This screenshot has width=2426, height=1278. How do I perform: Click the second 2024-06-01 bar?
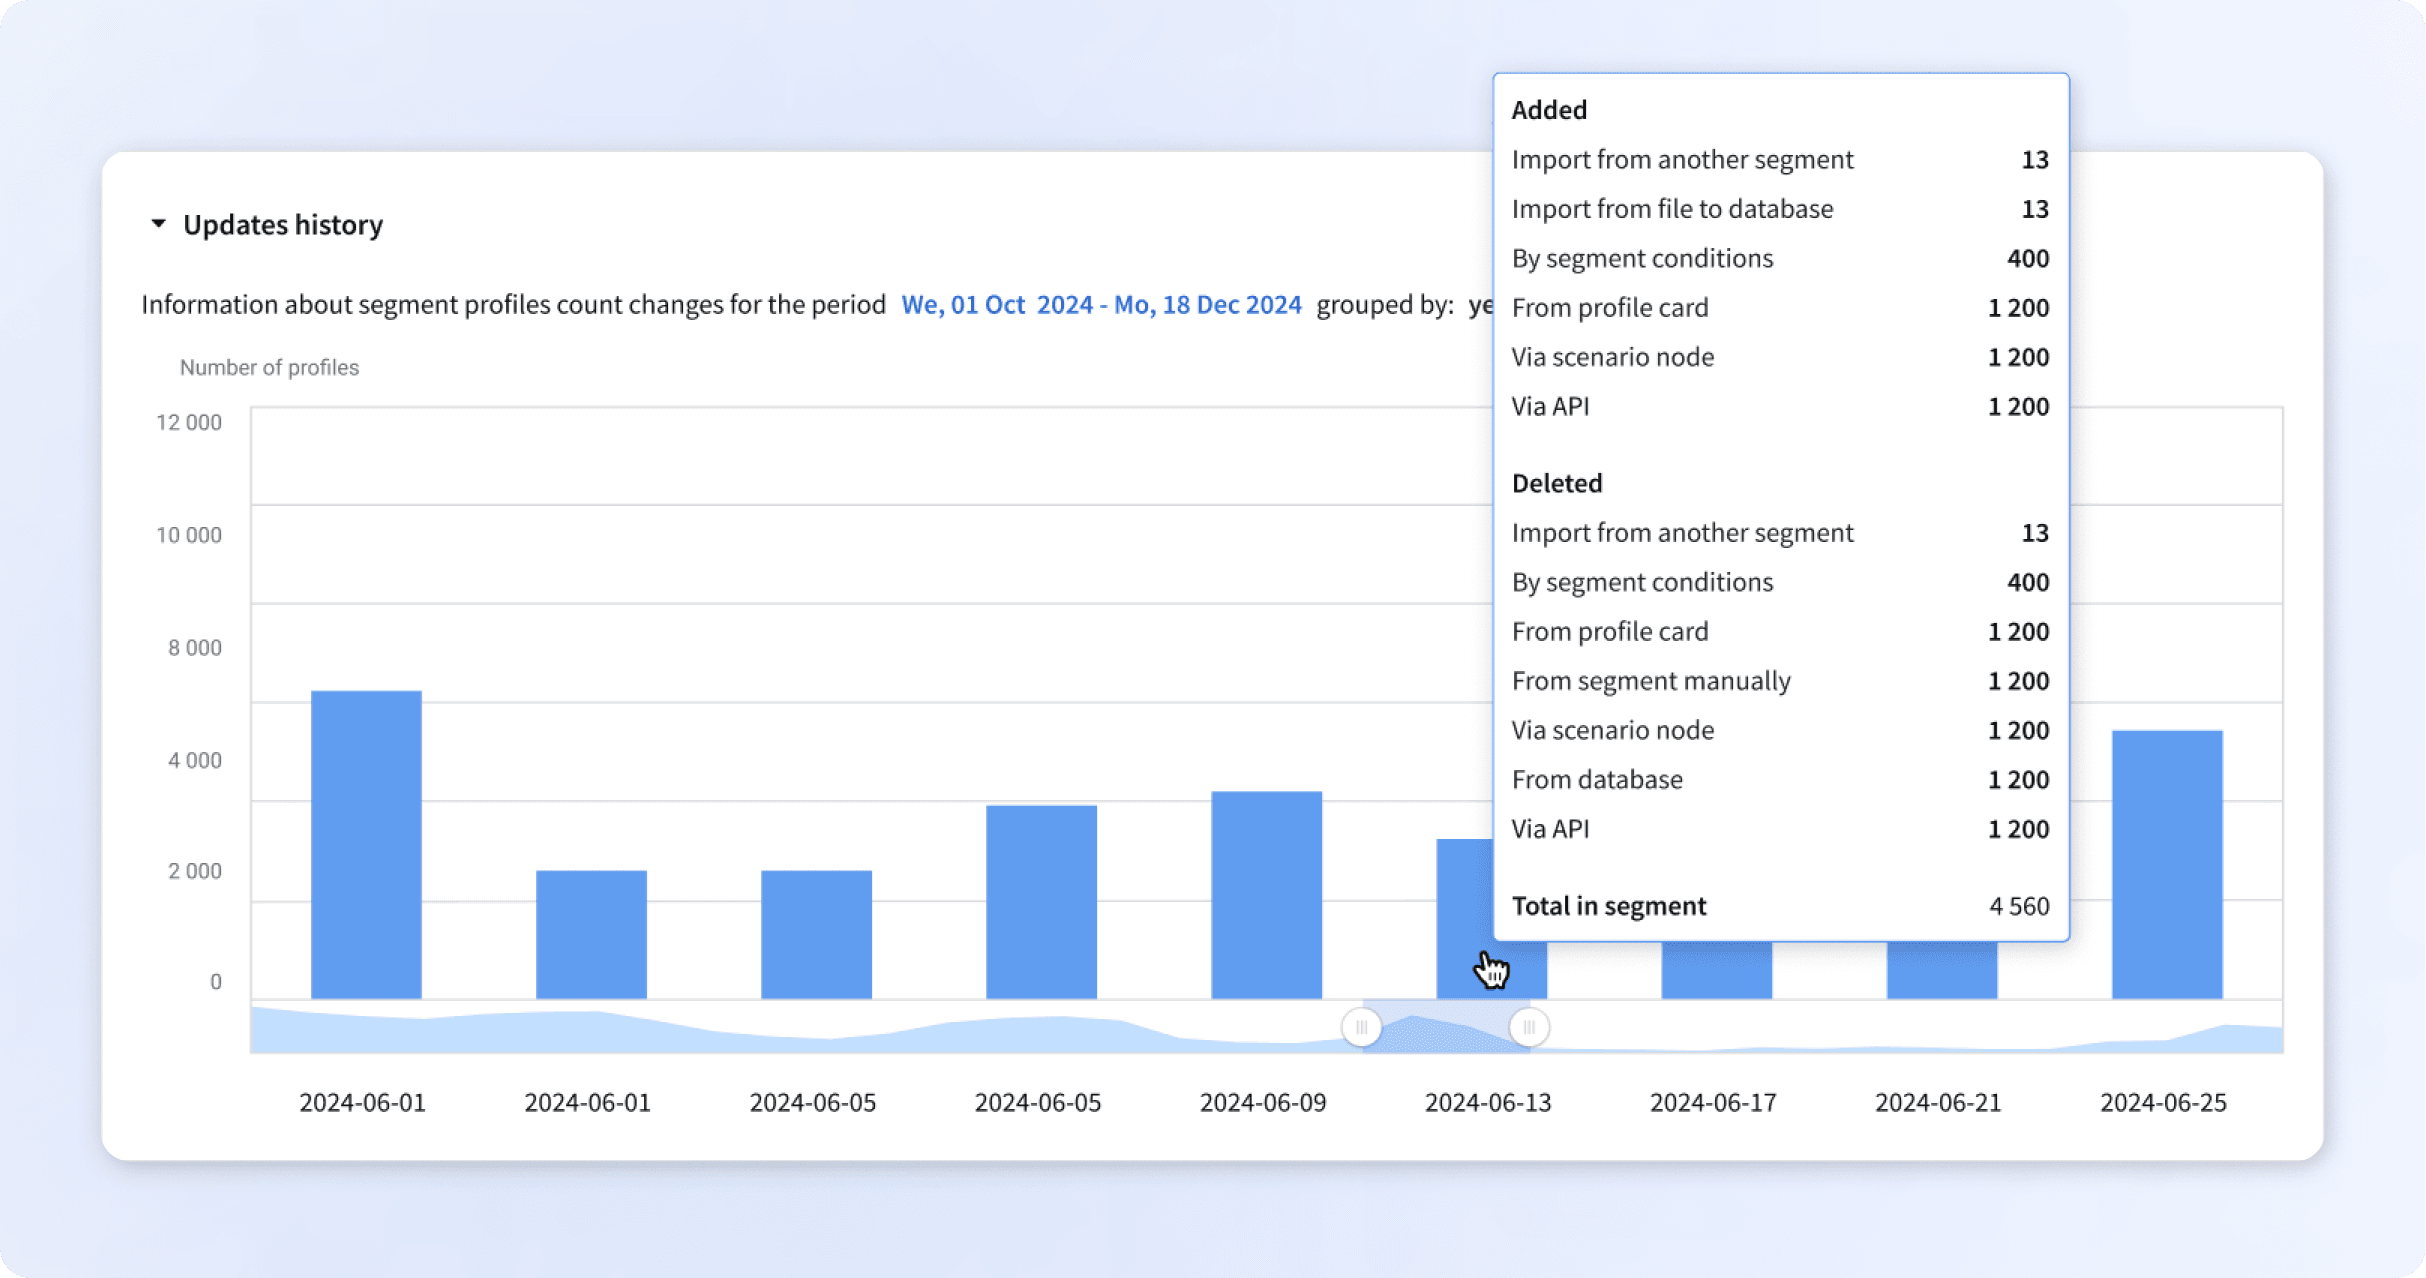coord(591,935)
